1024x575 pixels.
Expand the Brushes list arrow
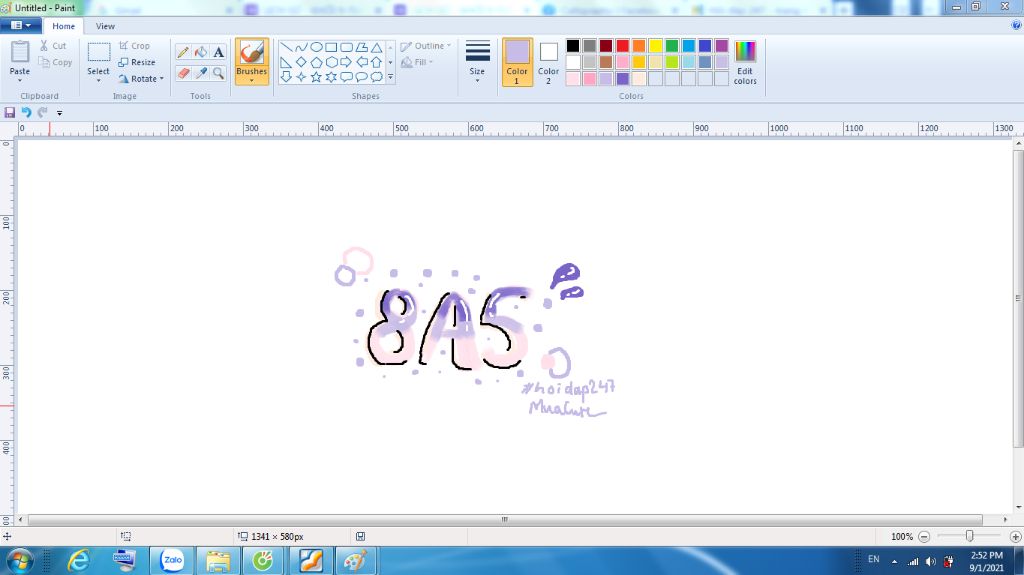(x=251, y=80)
